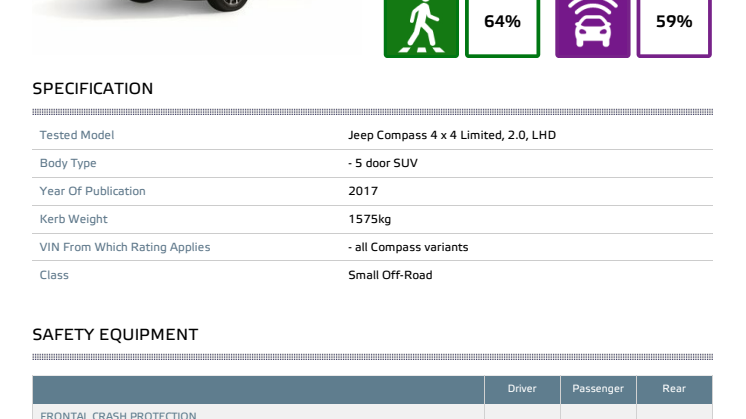Select the 1575kg weight value
The height and width of the screenshot is (419, 746).
pyautogui.click(x=370, y=219)
